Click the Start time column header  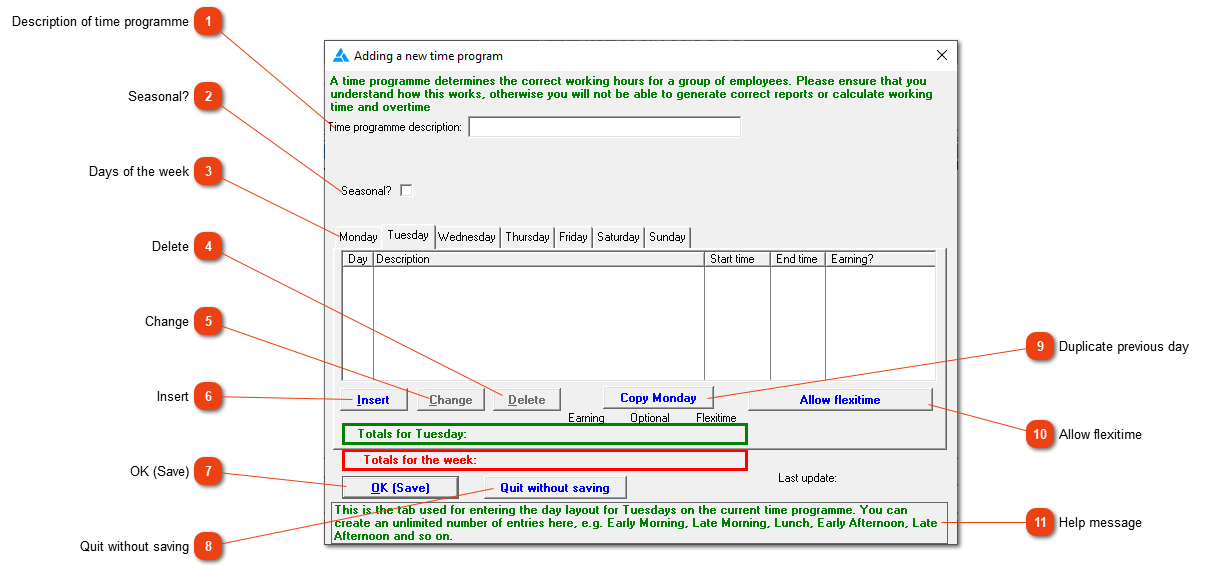click(x=737, y=259)
